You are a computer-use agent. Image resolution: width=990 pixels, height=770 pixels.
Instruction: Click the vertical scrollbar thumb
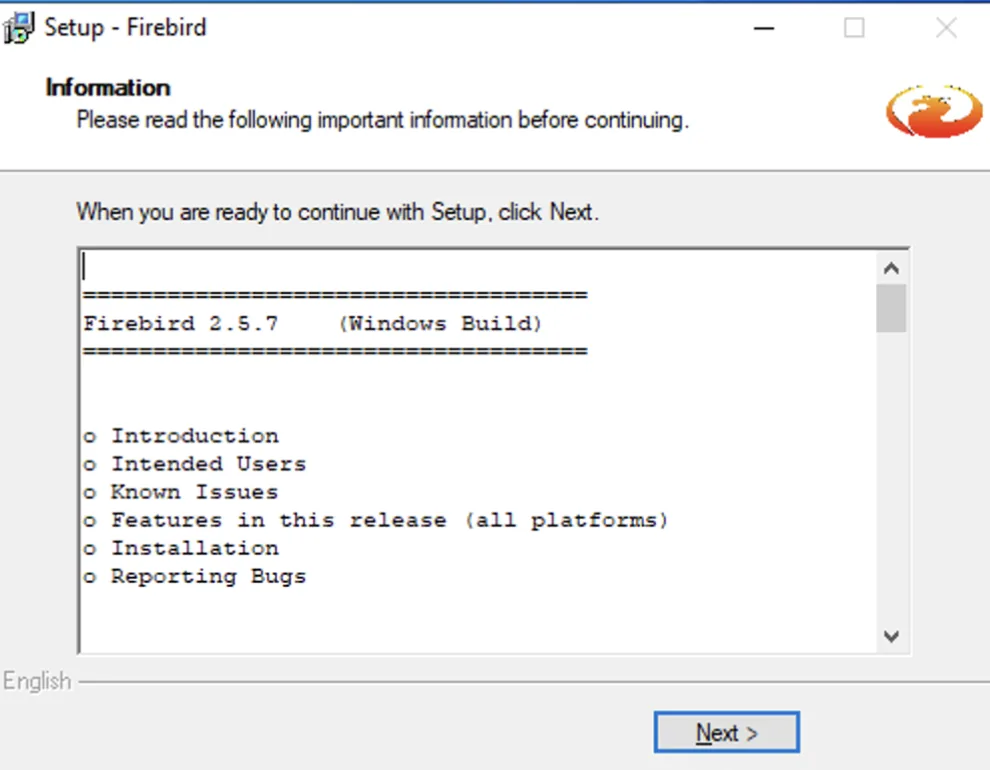coord(891,308)
